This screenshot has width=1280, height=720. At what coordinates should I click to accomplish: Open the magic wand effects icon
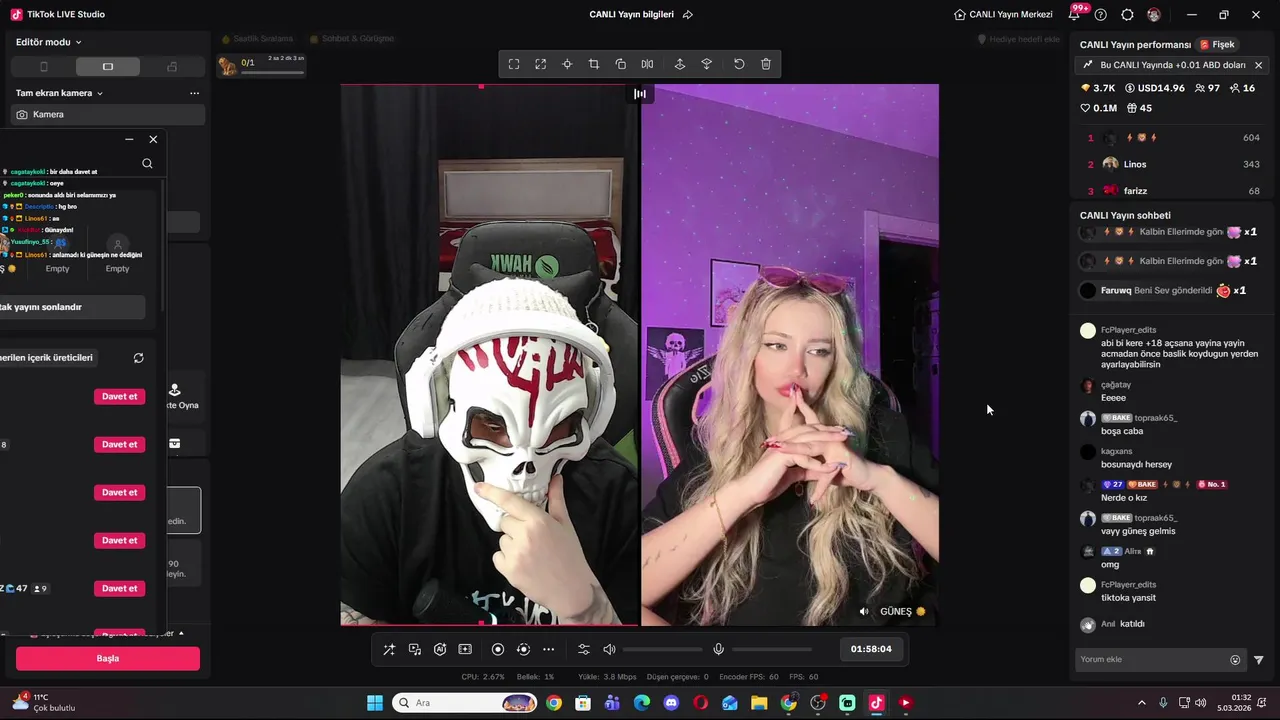[389, 649]
